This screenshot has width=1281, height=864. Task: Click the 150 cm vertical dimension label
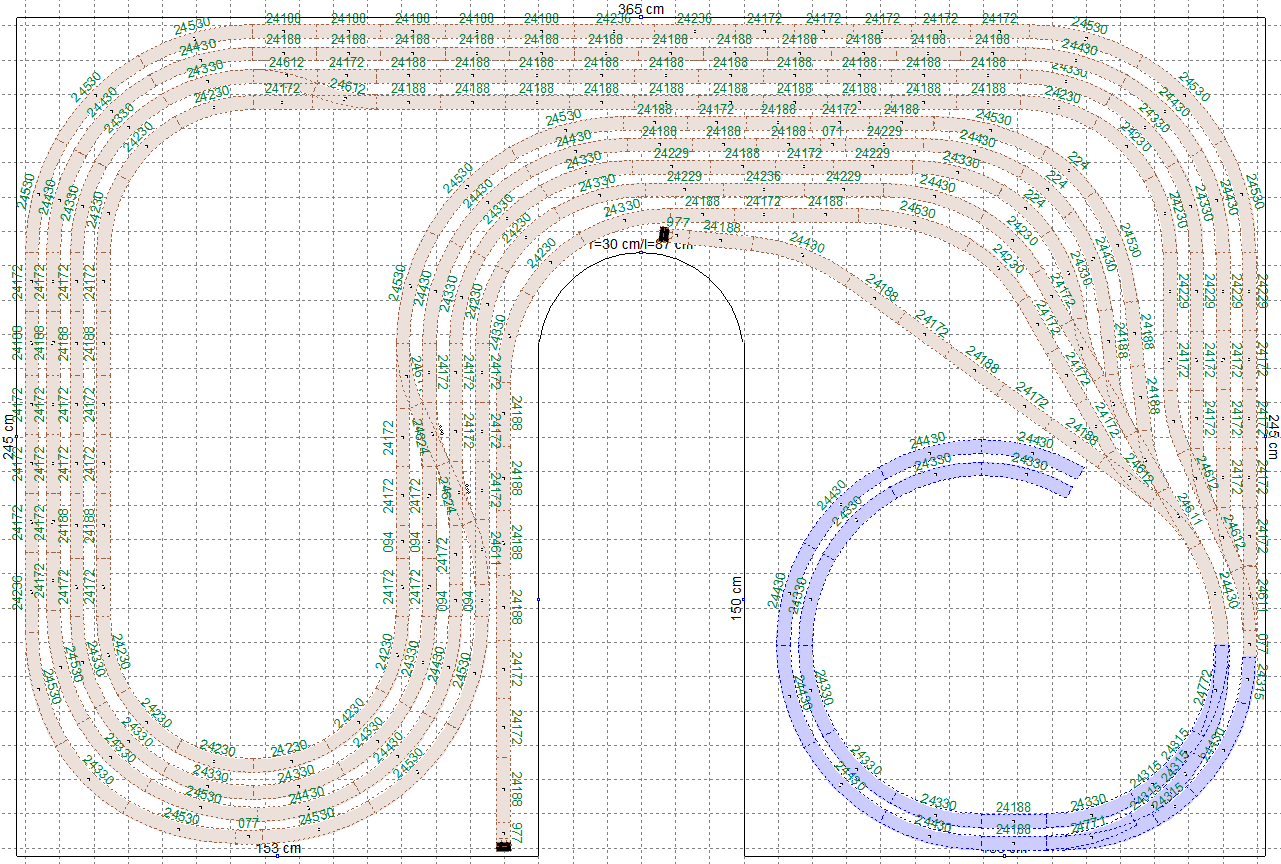click(736, 598)
